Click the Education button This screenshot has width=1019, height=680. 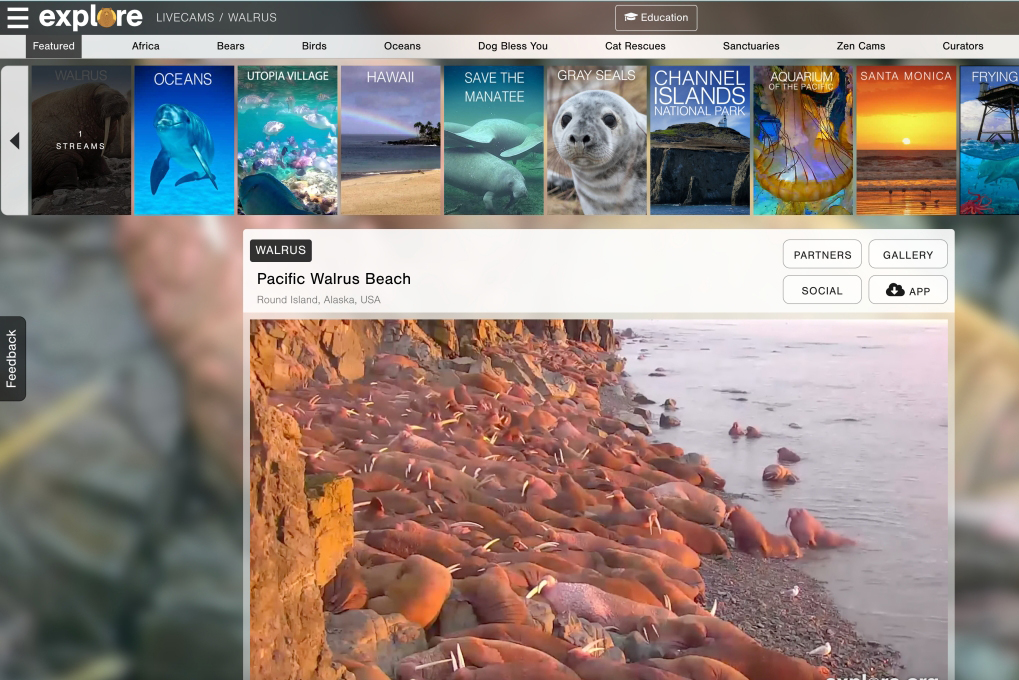656,18
